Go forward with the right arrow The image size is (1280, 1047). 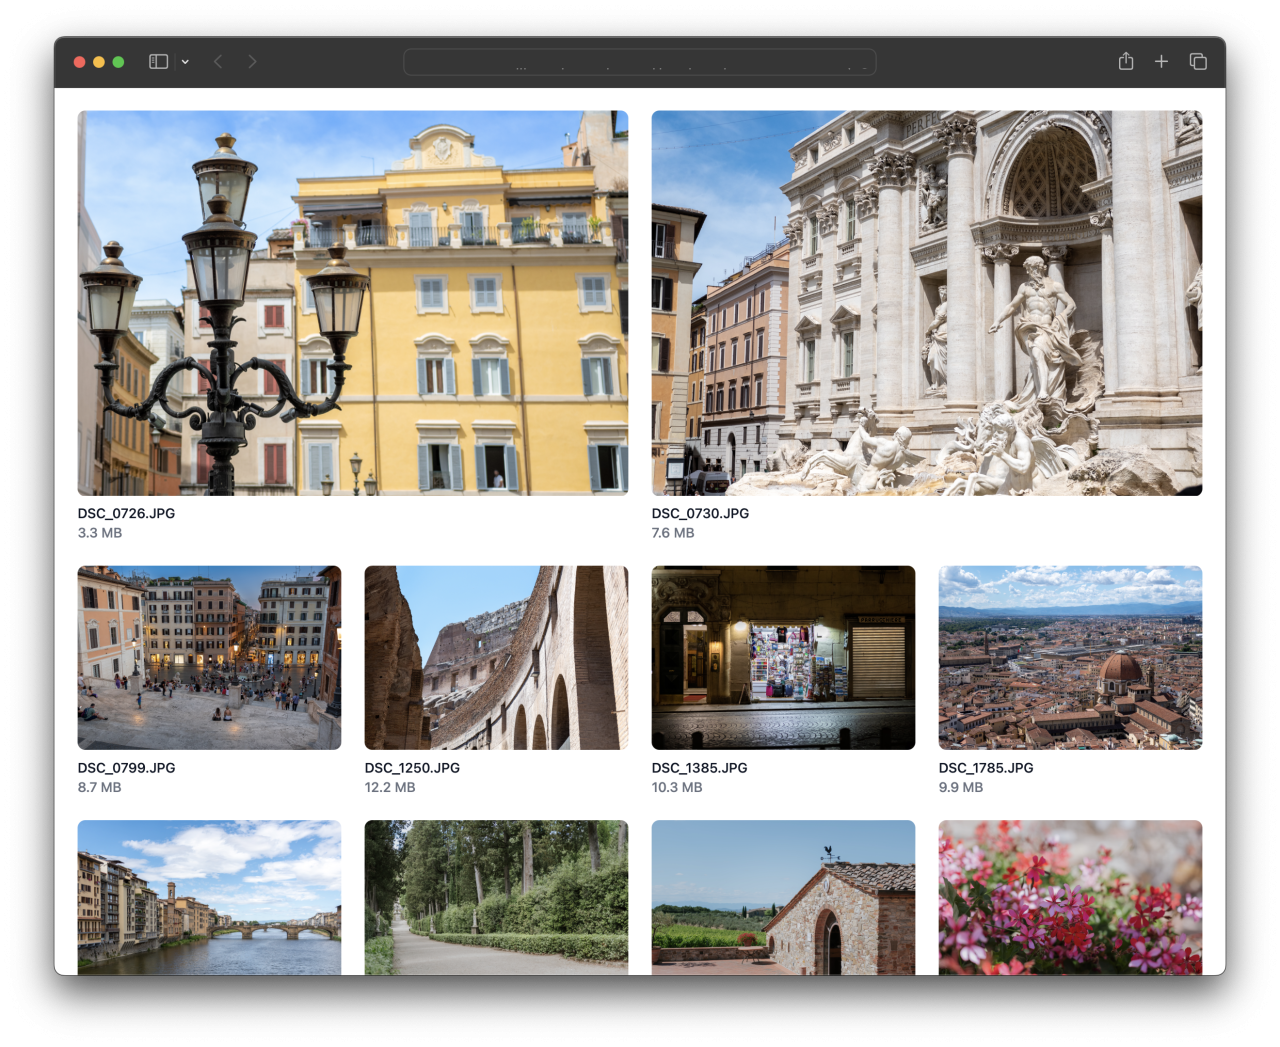click(252, 62)
